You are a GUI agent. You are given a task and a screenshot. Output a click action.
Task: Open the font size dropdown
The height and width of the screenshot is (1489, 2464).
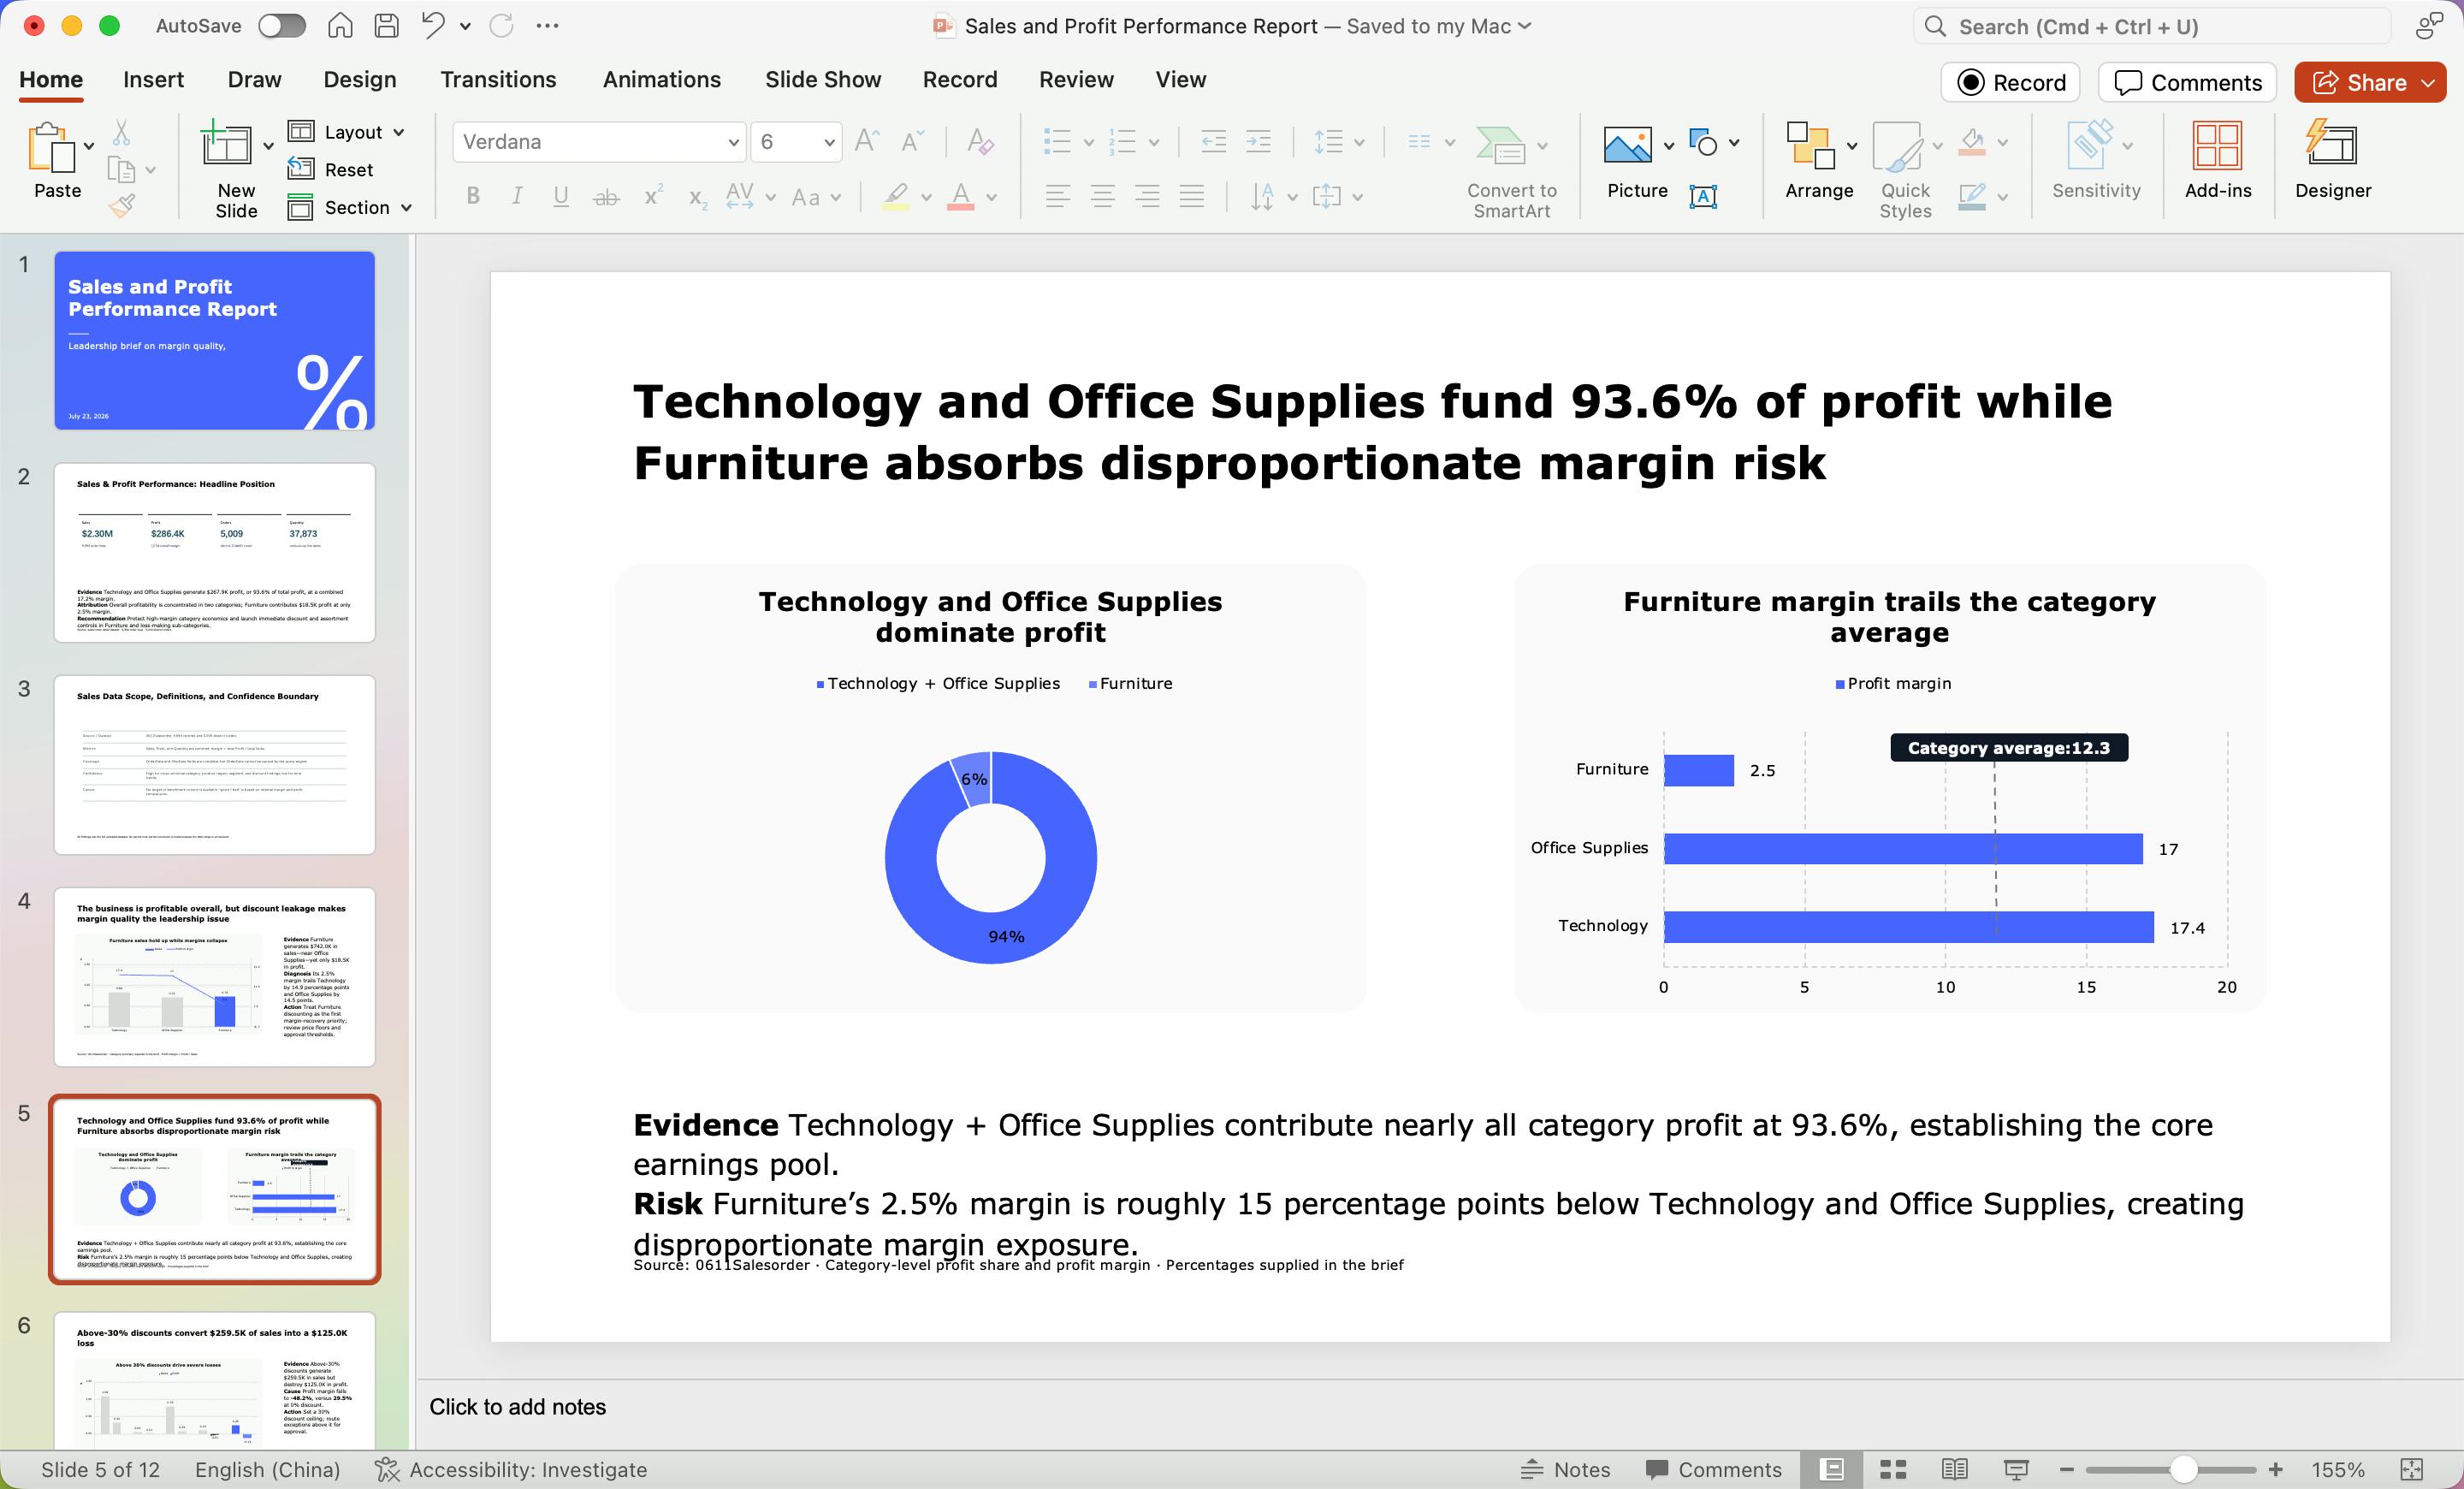tap(829, 142)
